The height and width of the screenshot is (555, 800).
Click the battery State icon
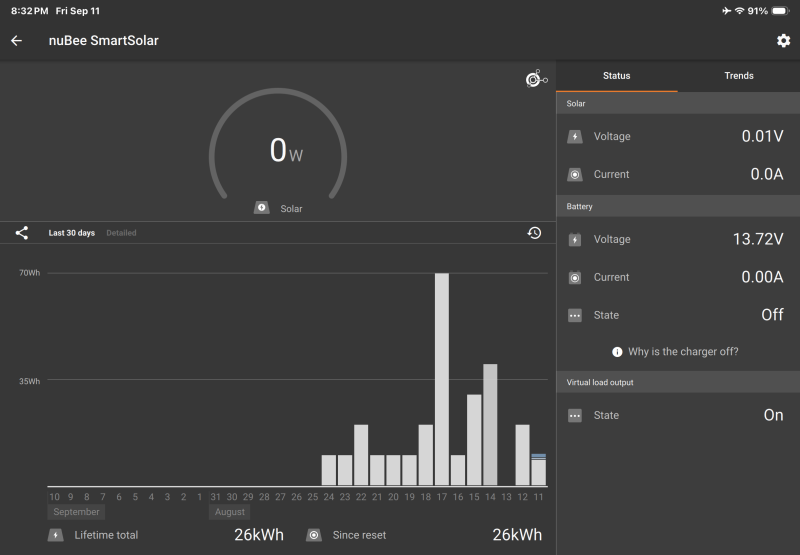(x=575, y=315)
